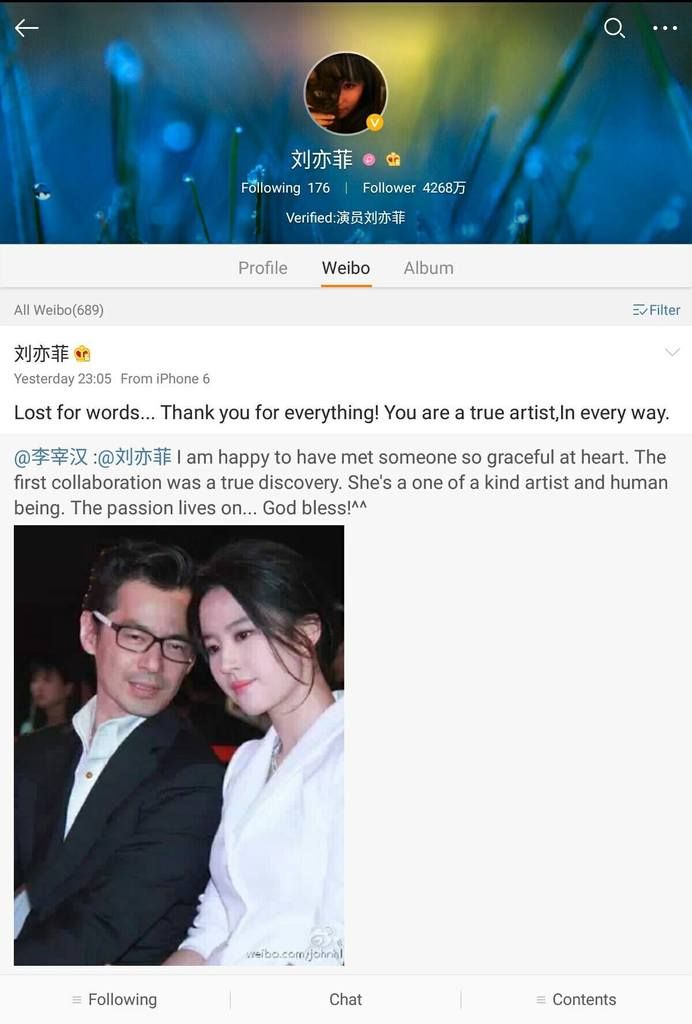Screen dimensions: 692x1024
Task: View the Following 176 list
Action: tap(285, 188)
